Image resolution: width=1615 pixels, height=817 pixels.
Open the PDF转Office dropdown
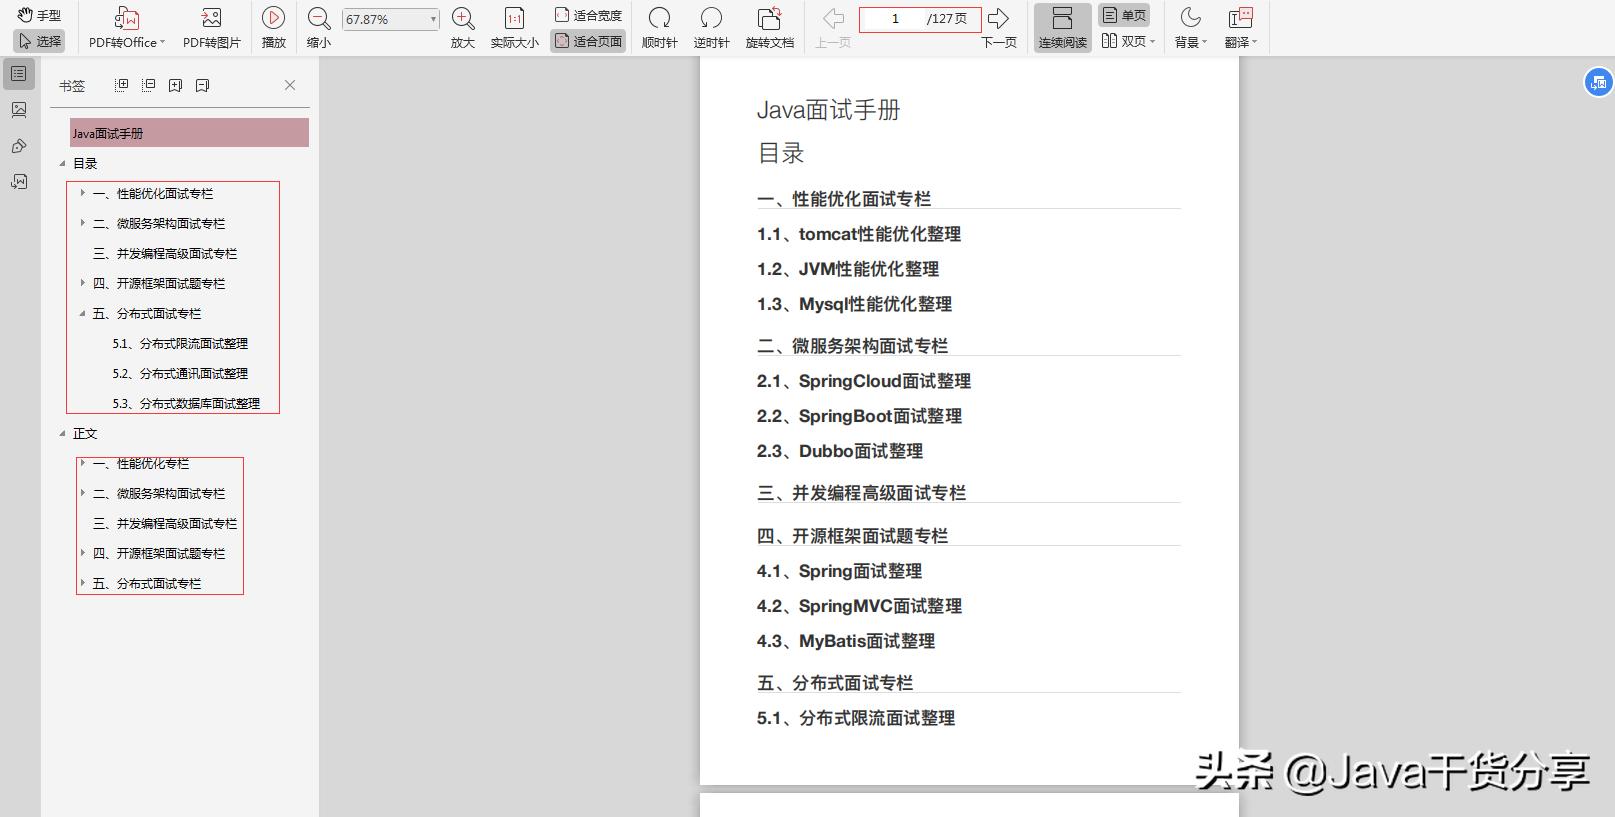coord(127,28)
